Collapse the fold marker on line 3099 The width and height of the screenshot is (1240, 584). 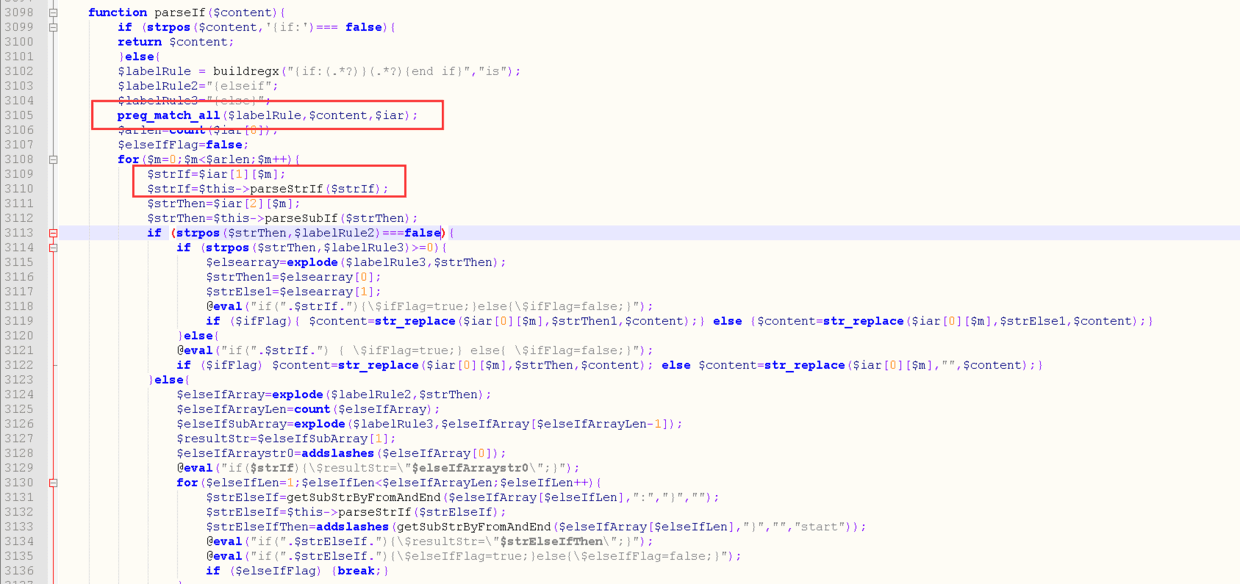(x=53, y=28)
